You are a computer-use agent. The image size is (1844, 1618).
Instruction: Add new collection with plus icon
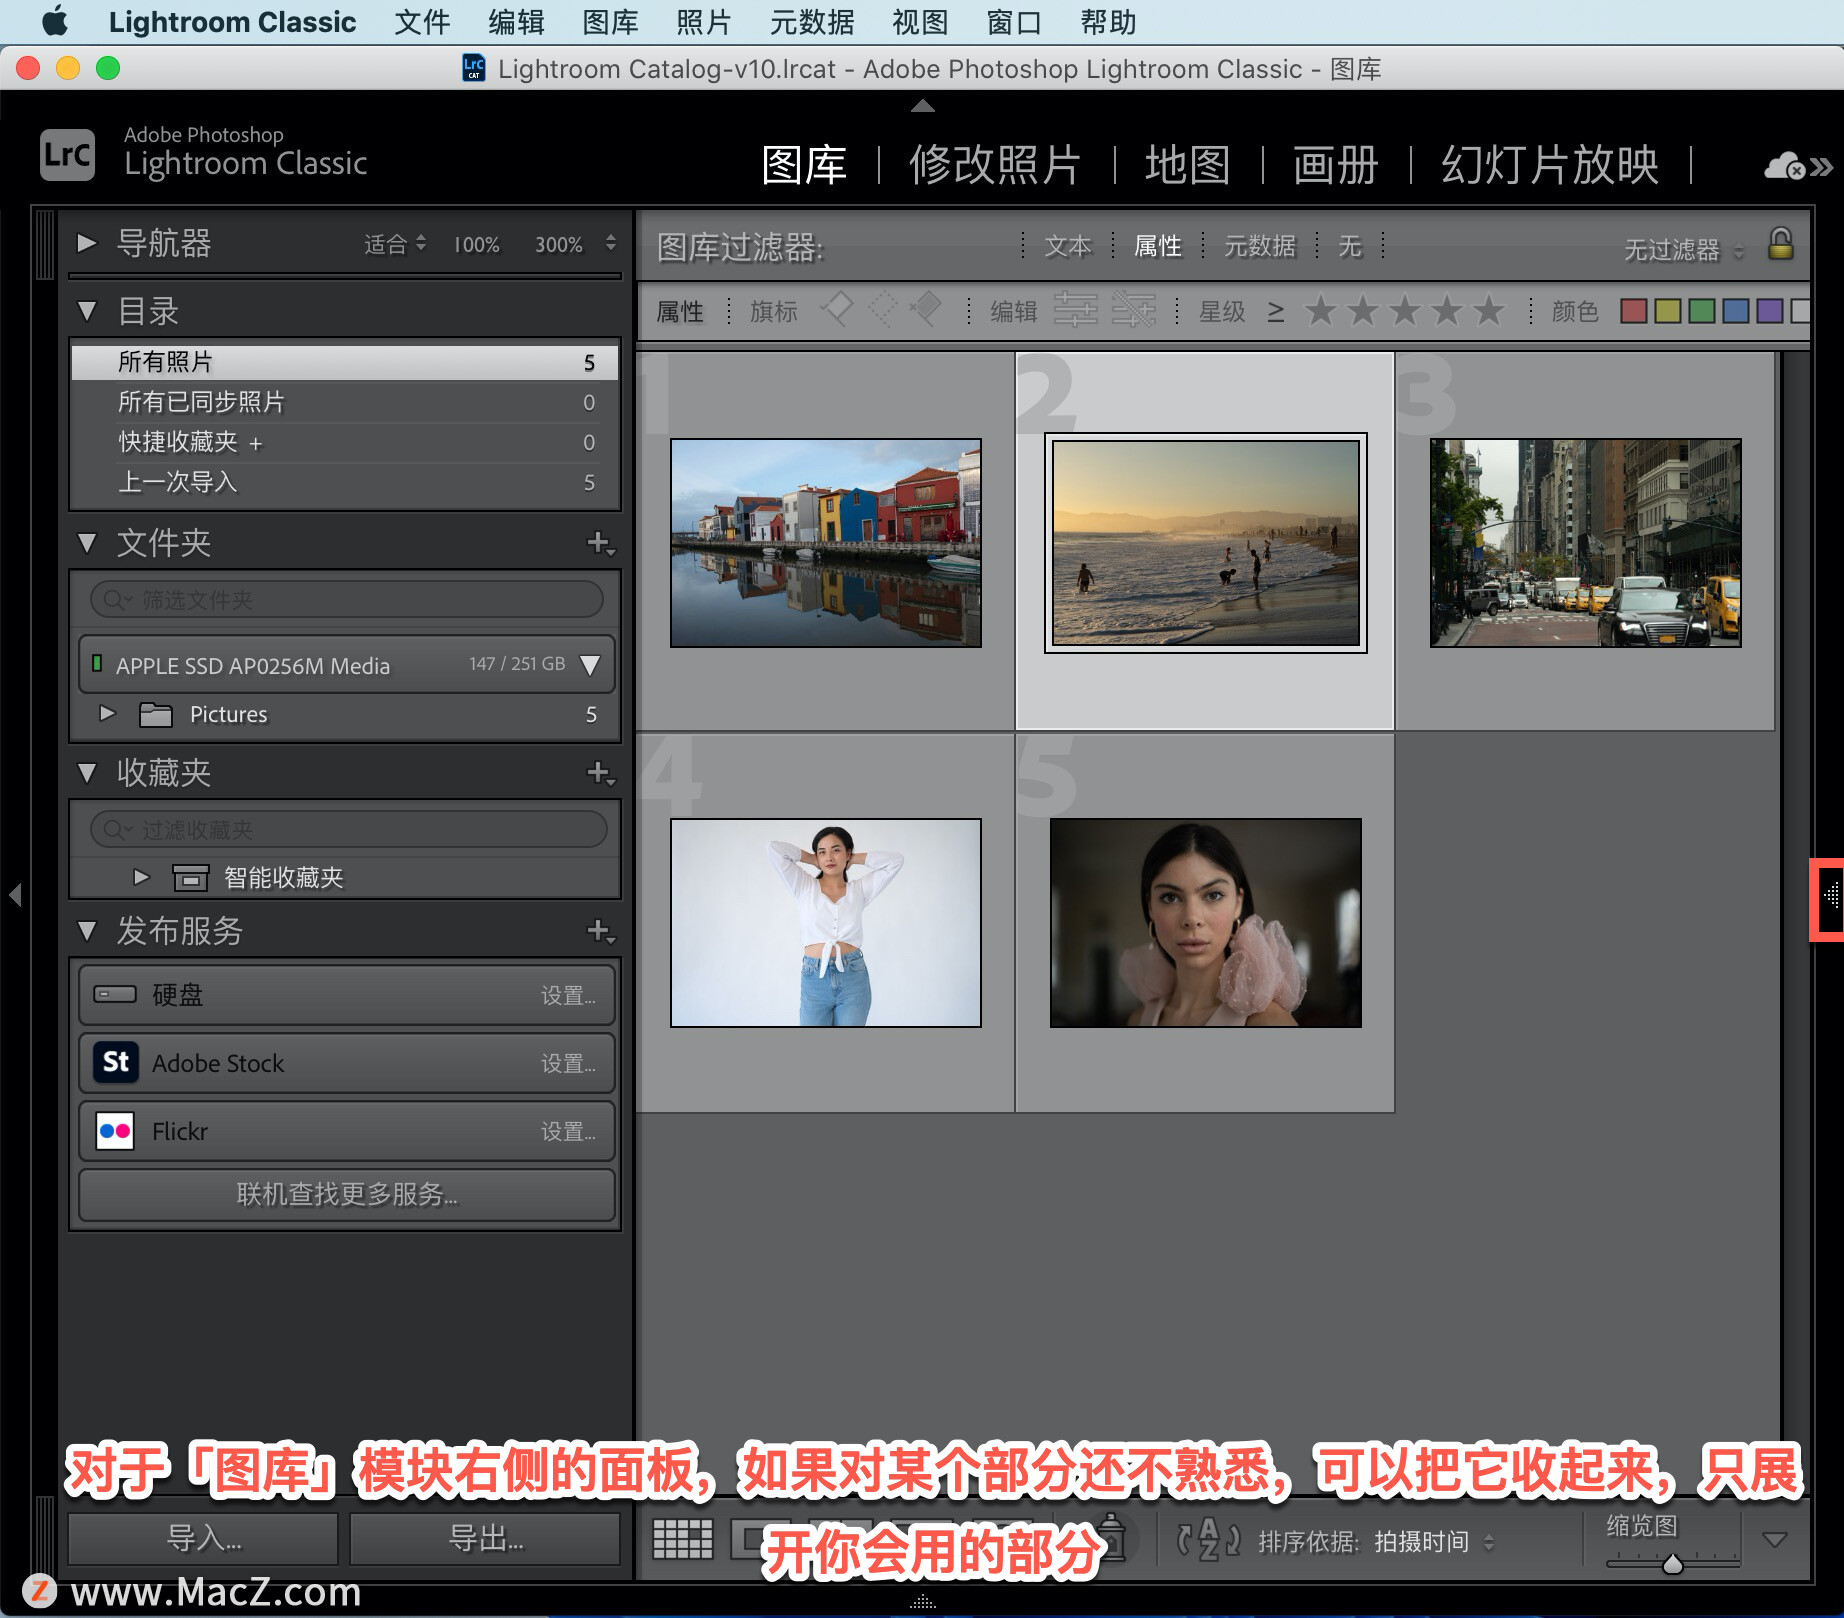pos(600,773)
